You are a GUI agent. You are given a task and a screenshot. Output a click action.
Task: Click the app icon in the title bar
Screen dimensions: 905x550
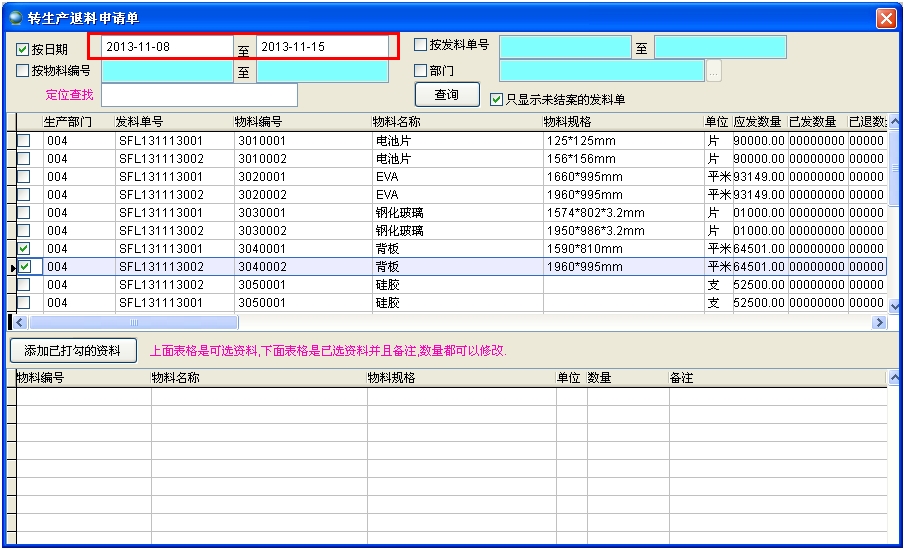[x=15, y=18]
